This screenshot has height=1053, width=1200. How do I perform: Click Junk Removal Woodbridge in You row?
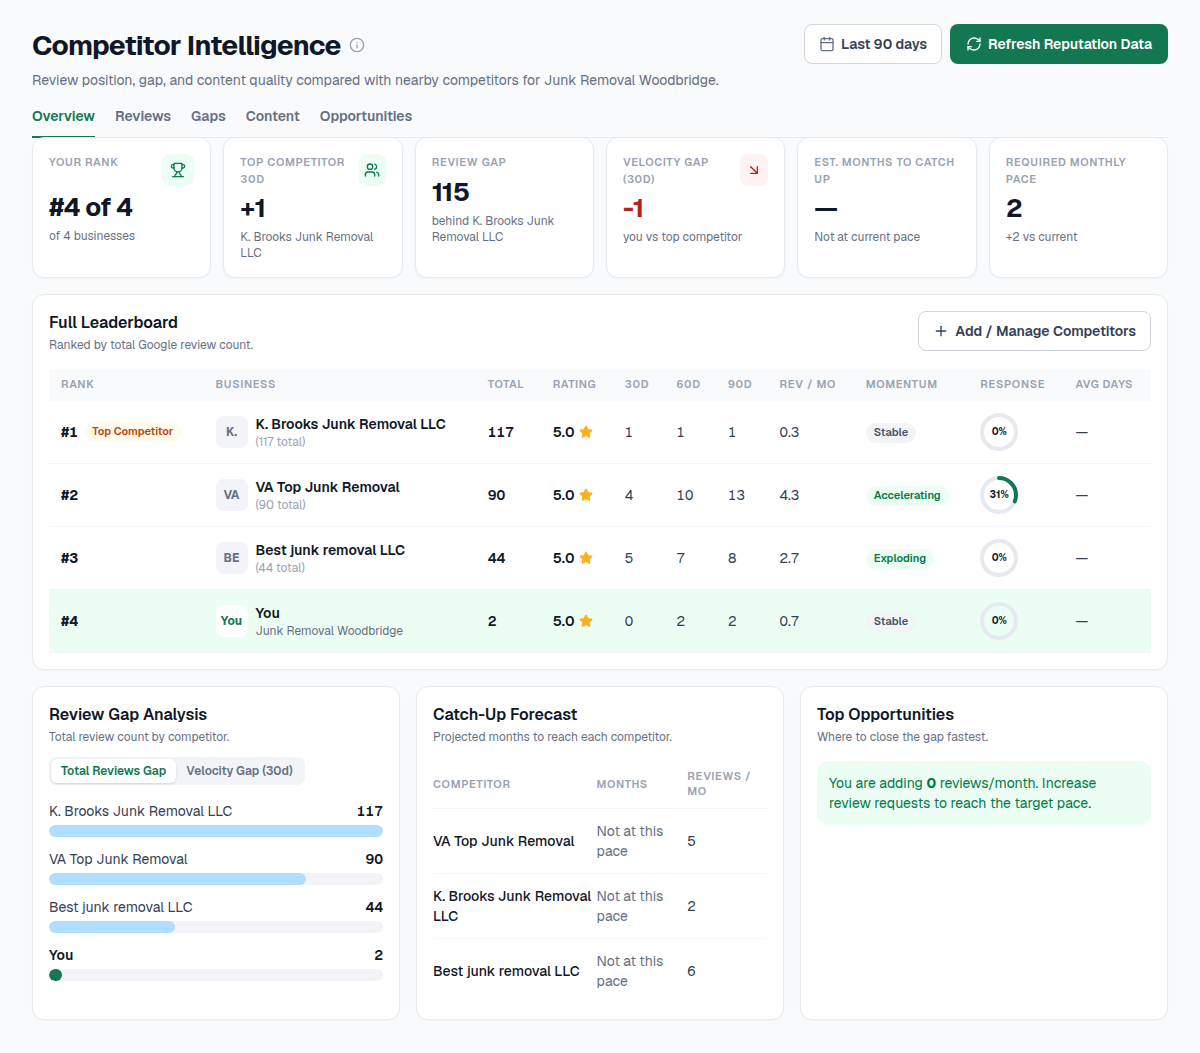pyautogui.click(x=329, y=631)
